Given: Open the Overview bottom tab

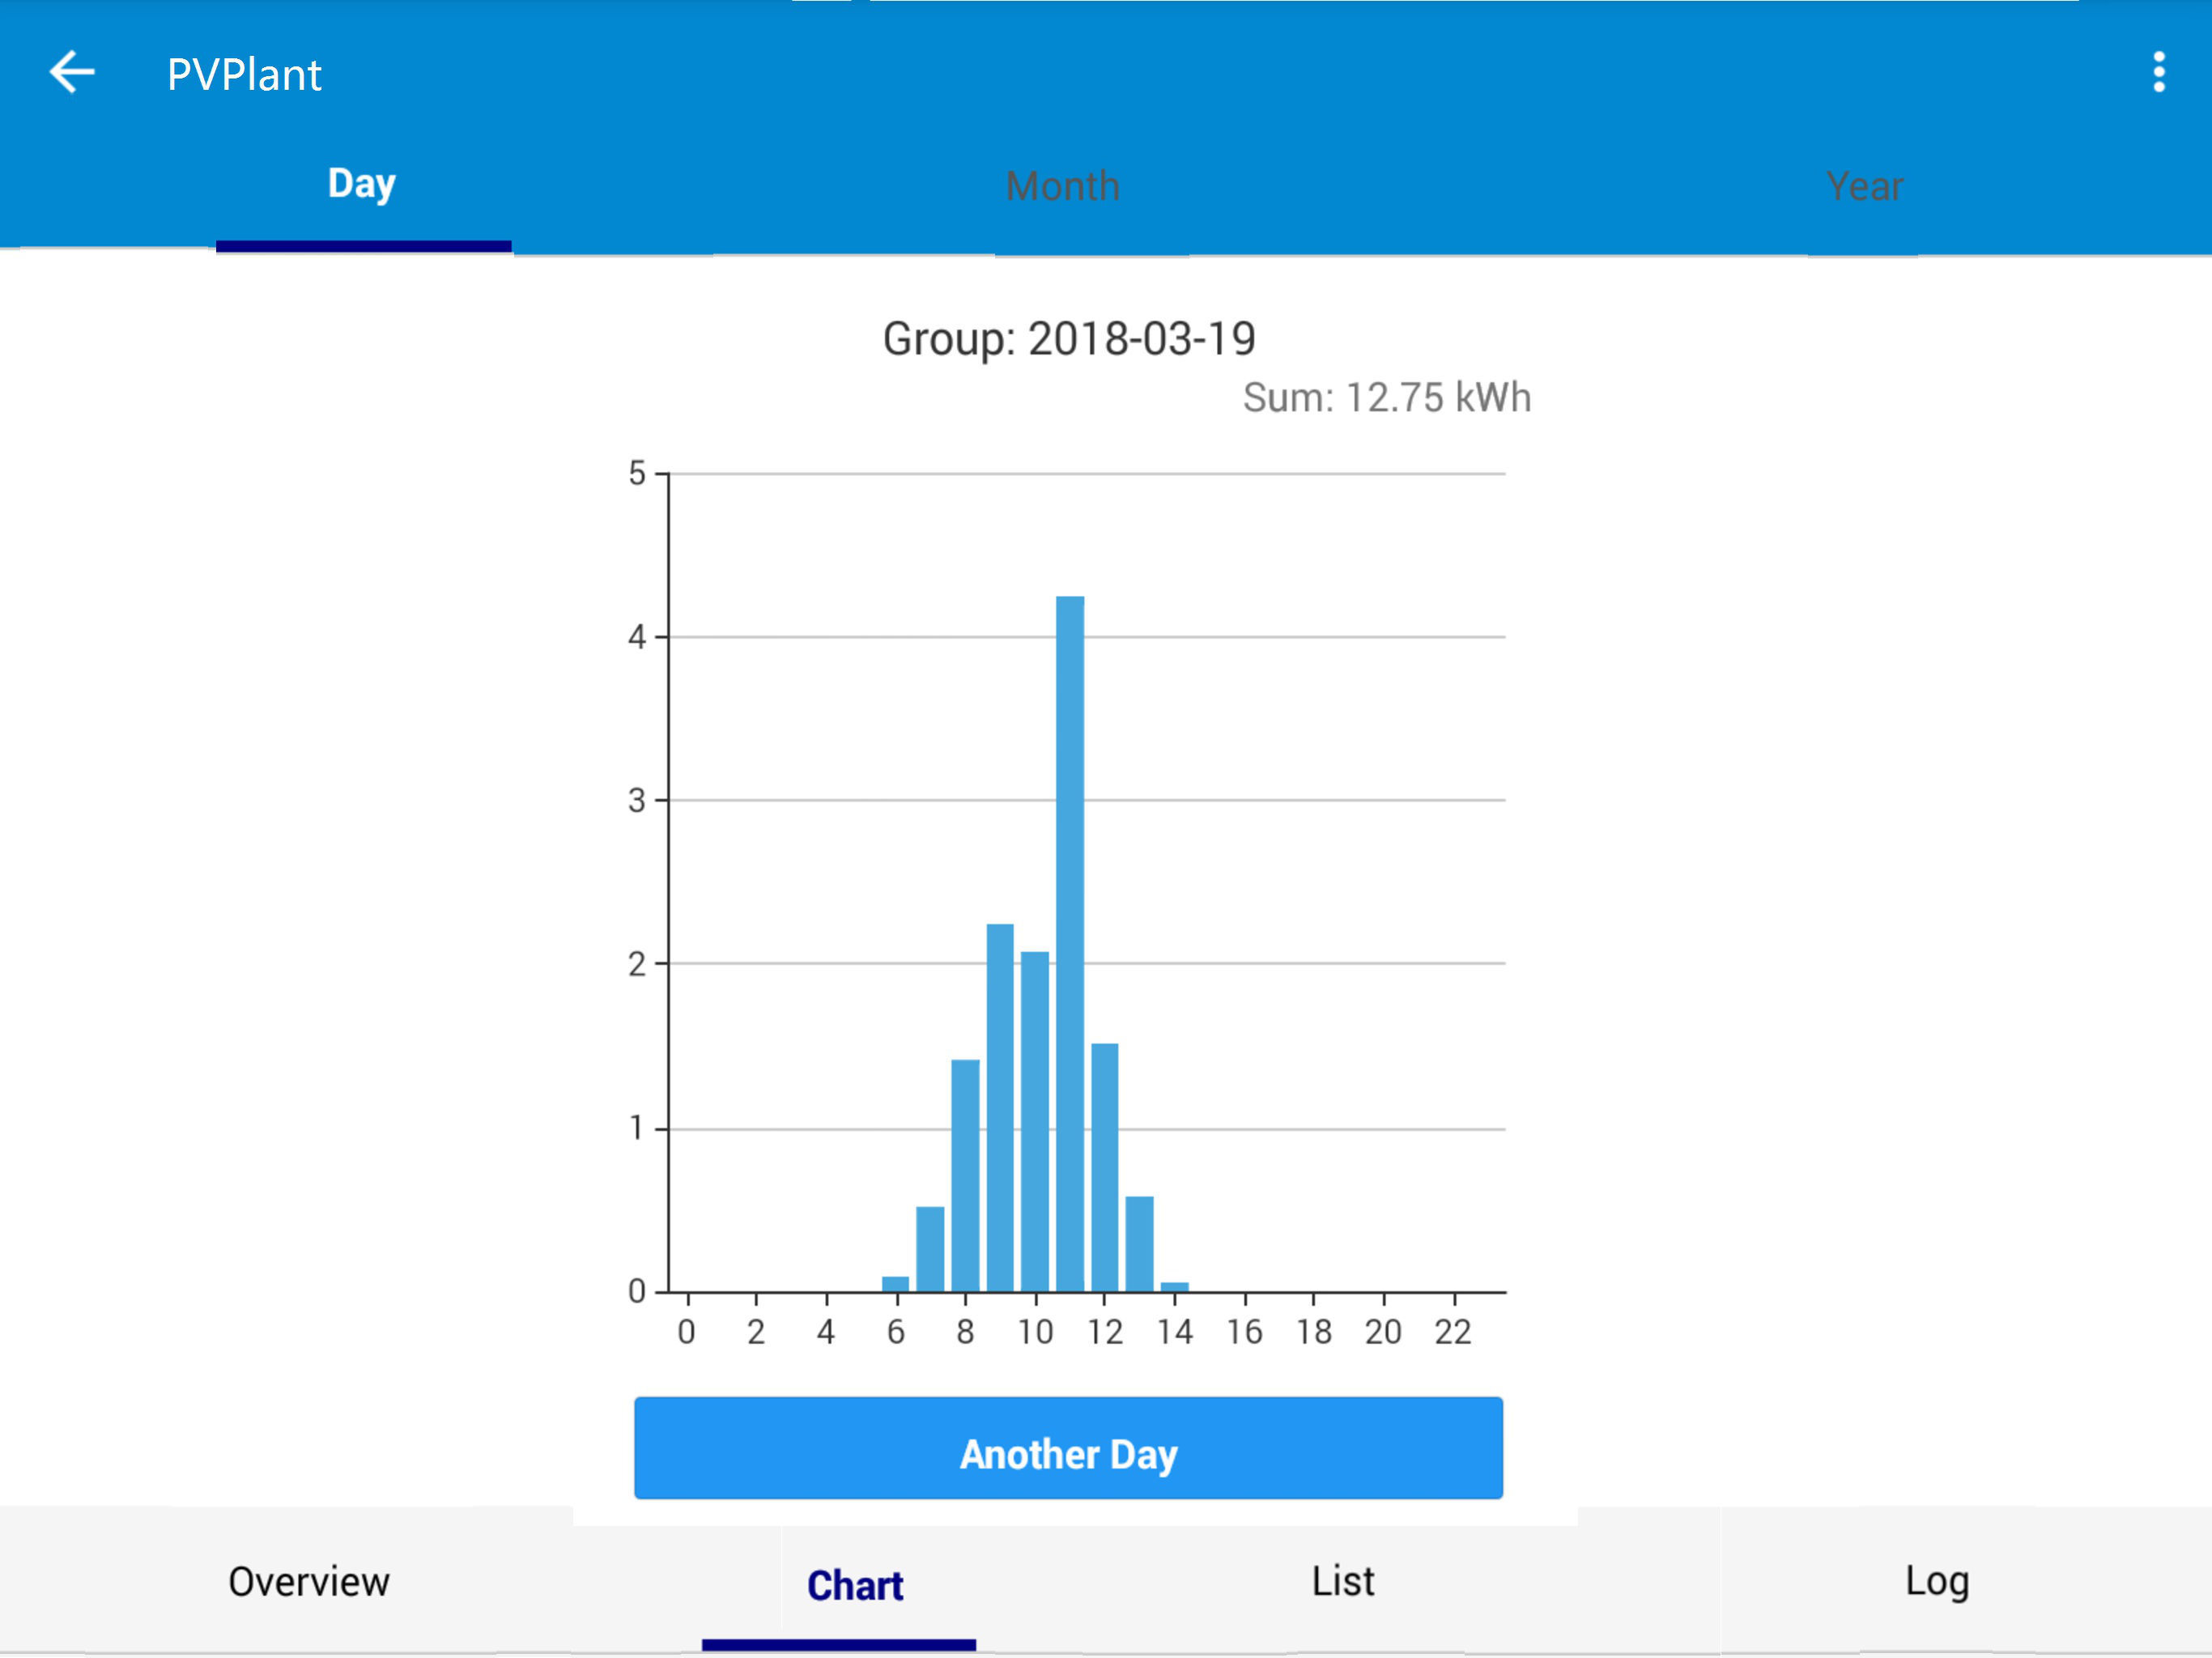Looking at the screenshot, I should coord(308,1582).
